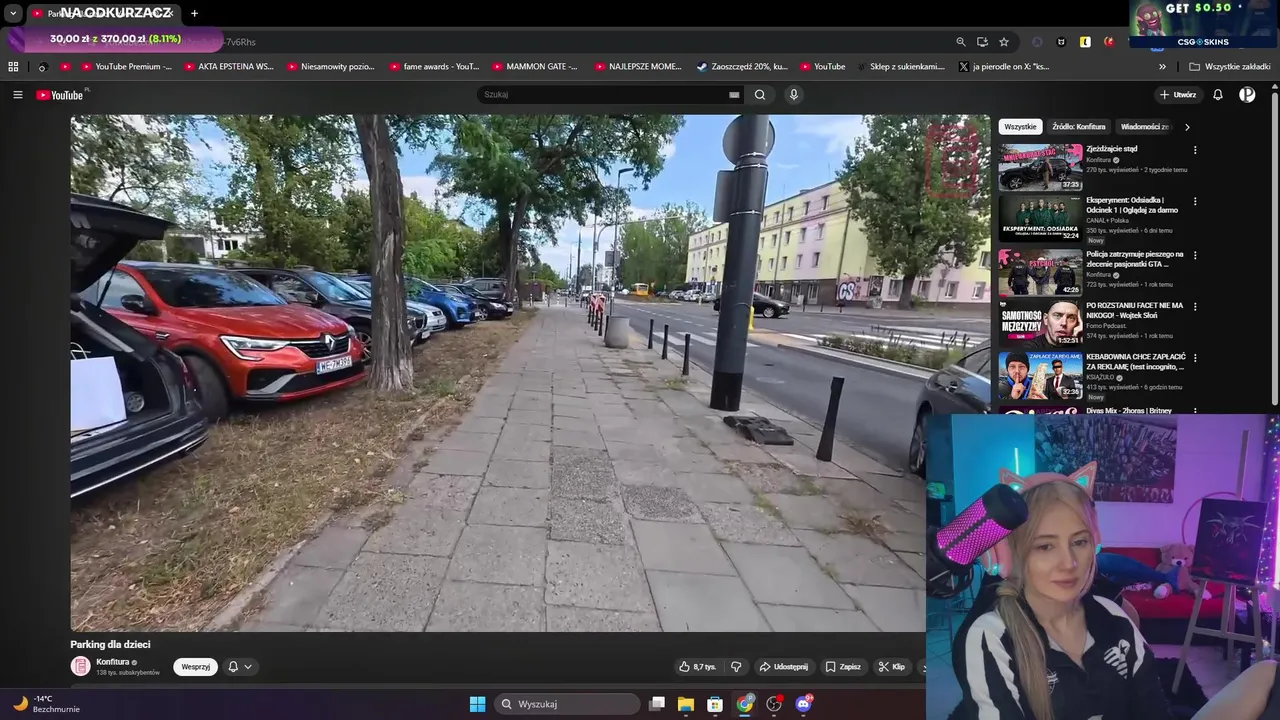The image size is (1280, 720).
Task: Open YouTube notifications bell
Action: [x=1218, y=95]
